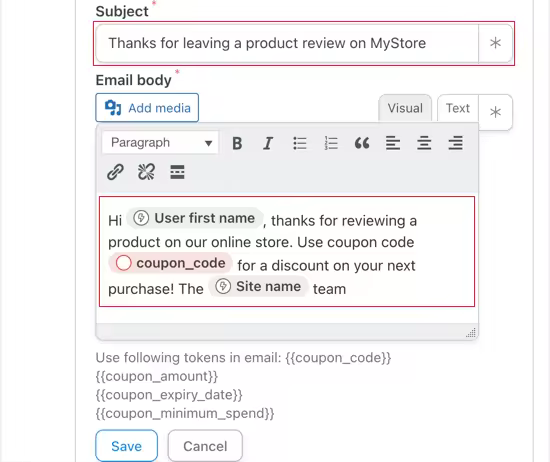The image size is (550, 462).
Task: Click the Save button
Action: coord(127,446)
